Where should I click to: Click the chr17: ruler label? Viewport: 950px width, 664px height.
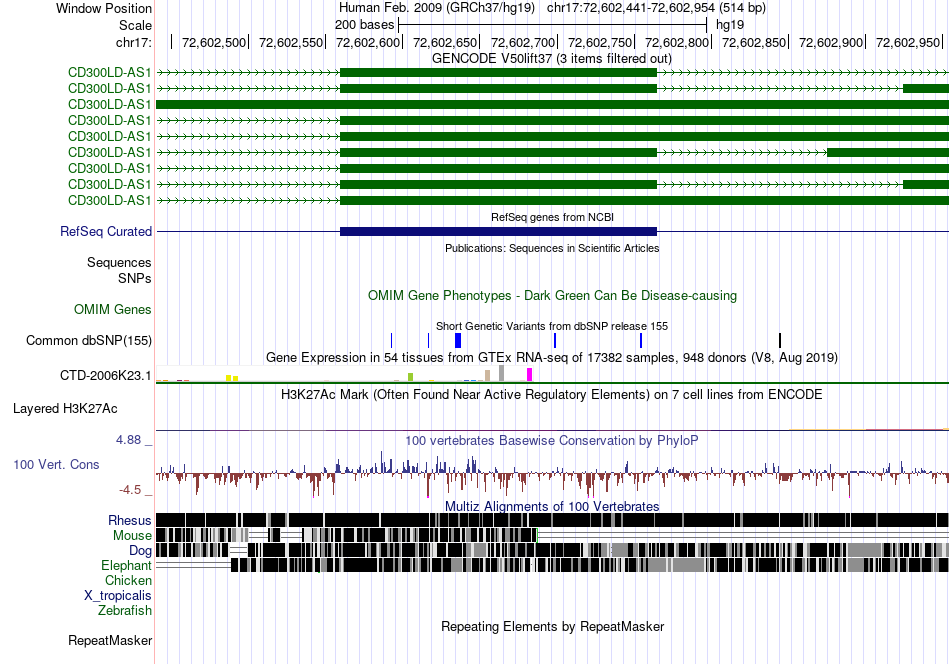click(x=133, y=42)
